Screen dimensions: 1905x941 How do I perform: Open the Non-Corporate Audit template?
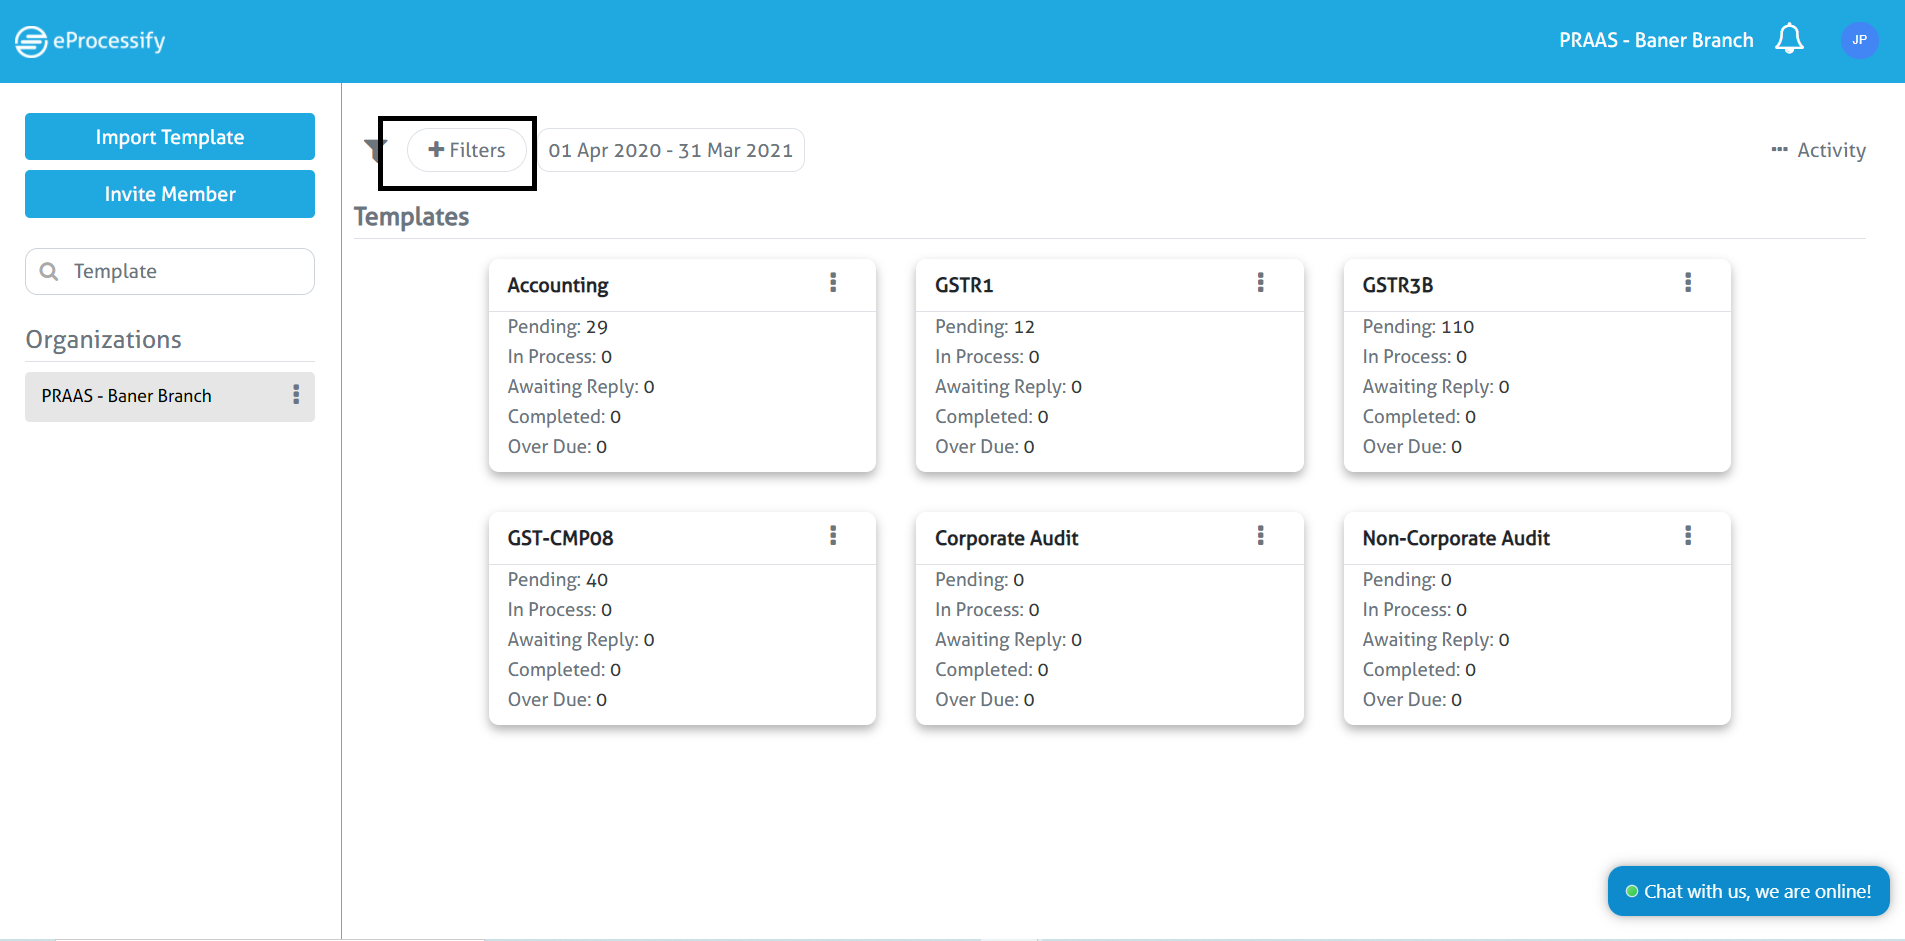tap(1456, 538)
